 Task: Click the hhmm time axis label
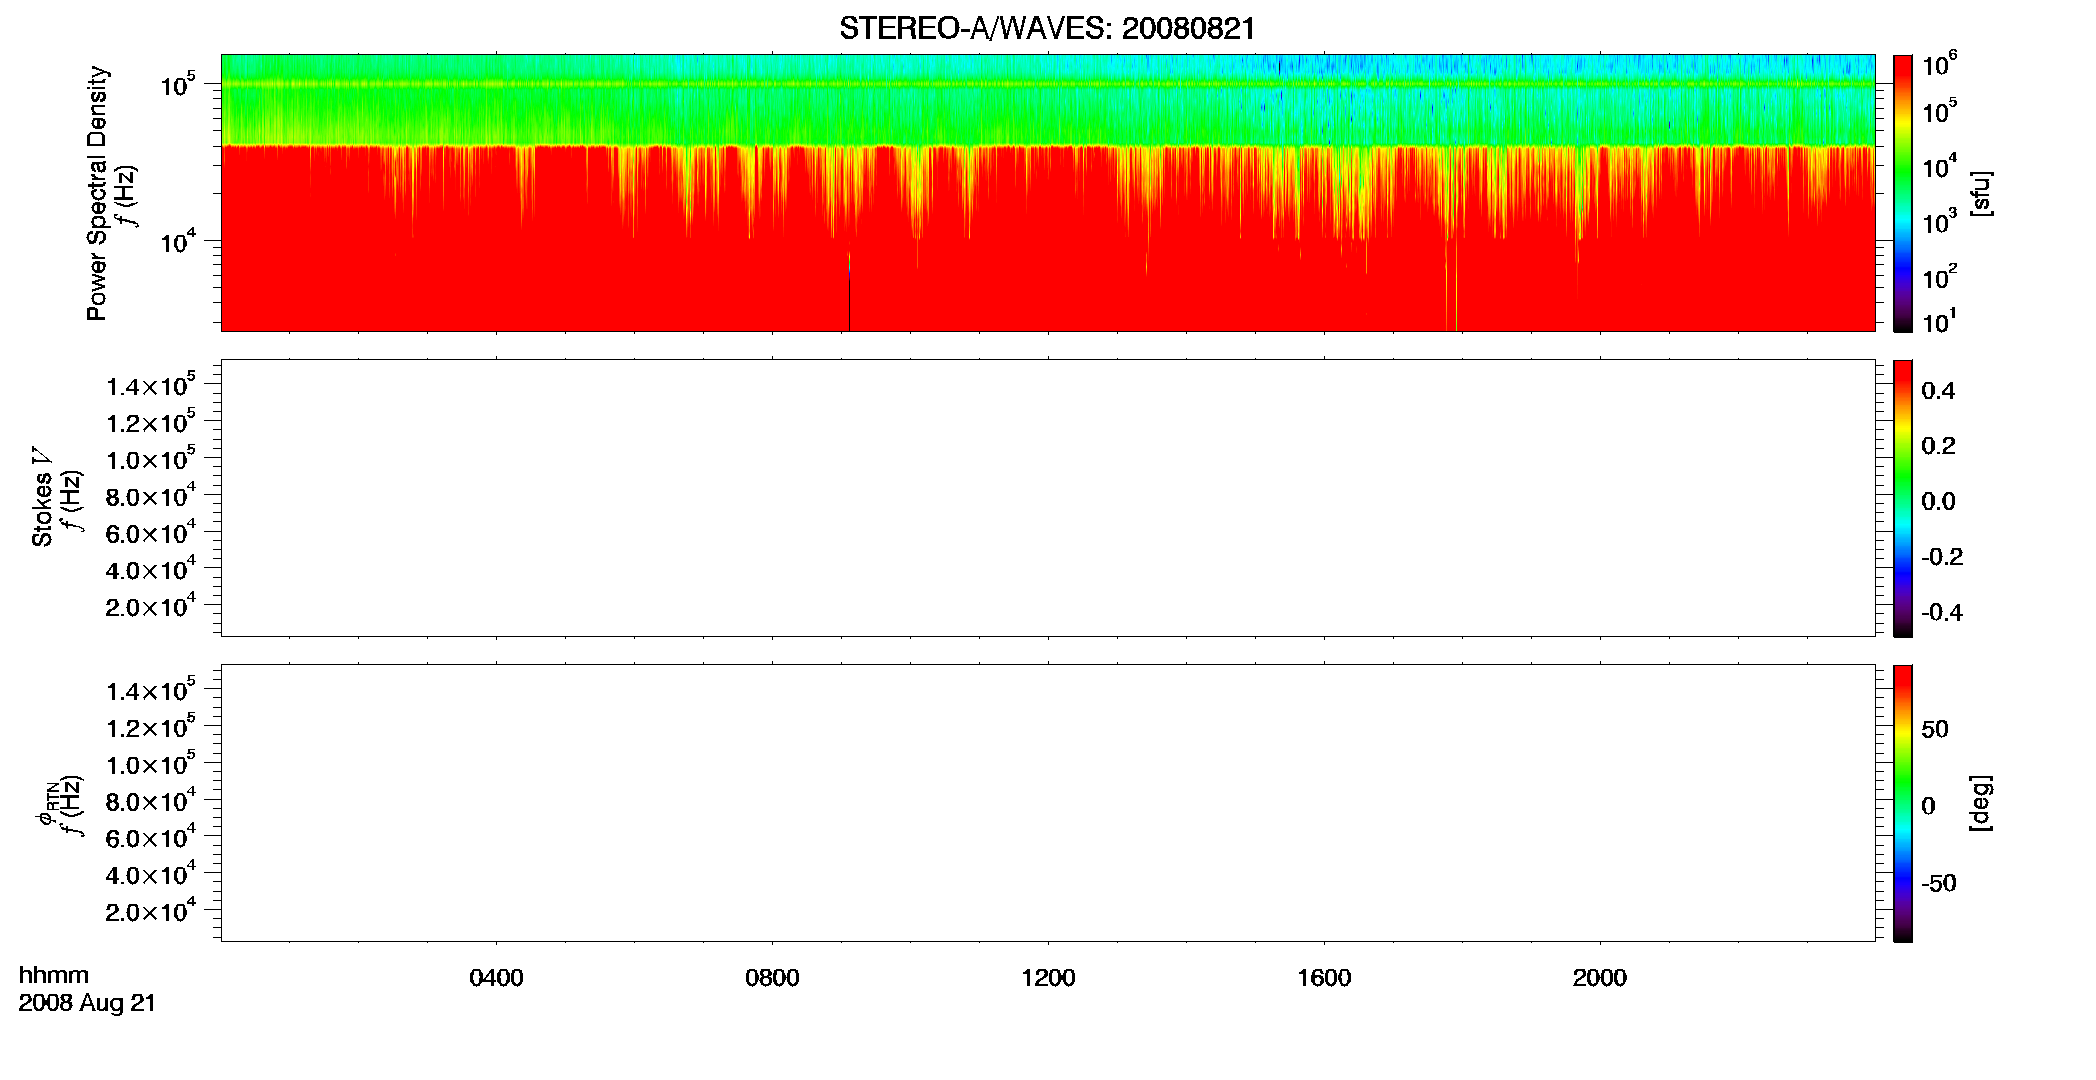54,976
